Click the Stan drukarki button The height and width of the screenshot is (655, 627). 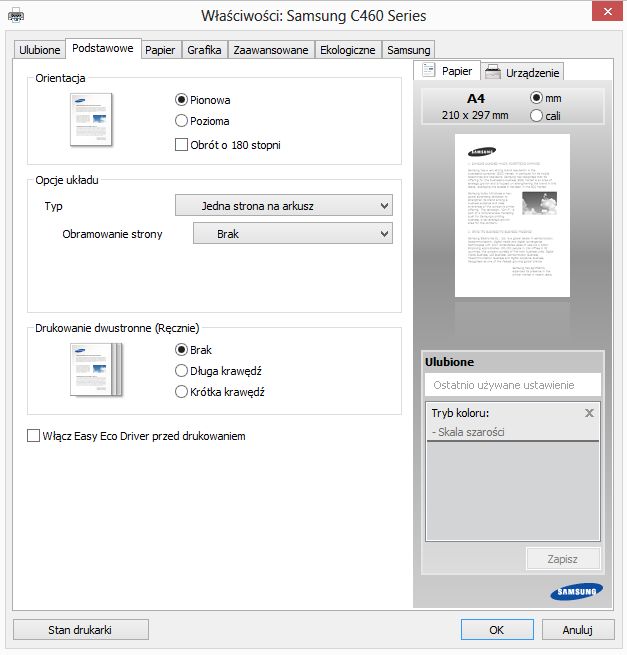pyautogui.click(x=81, y=630)
